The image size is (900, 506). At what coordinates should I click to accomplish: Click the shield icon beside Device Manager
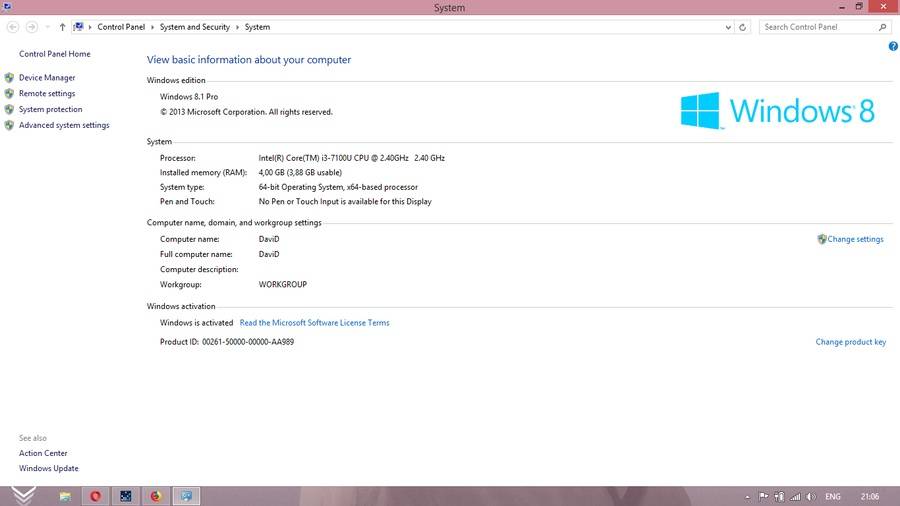pyautogui.click(x=9, y=77)
